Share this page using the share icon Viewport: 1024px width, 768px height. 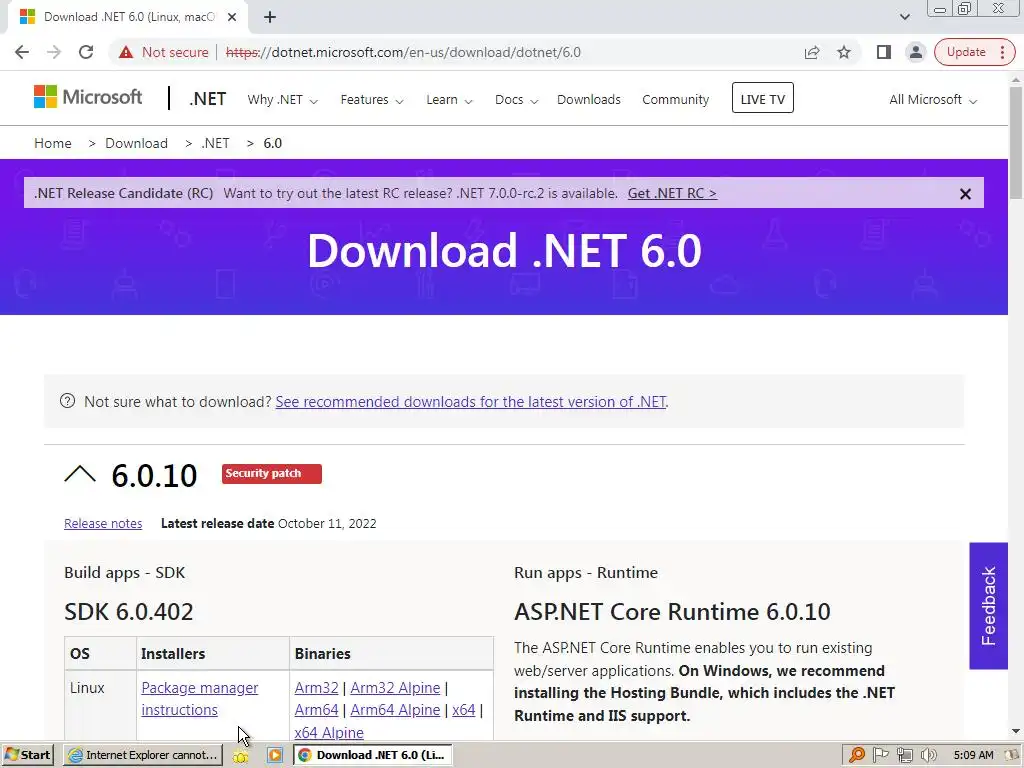[x=812, y=52]
